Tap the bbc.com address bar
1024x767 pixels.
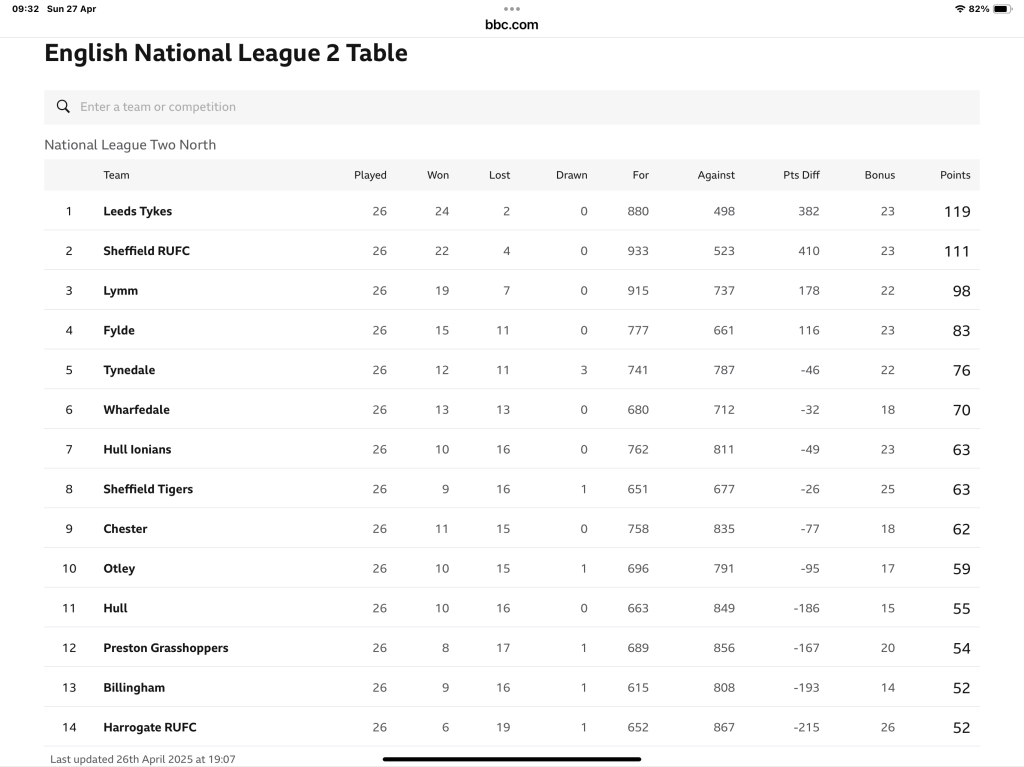[x=512, y=24]
